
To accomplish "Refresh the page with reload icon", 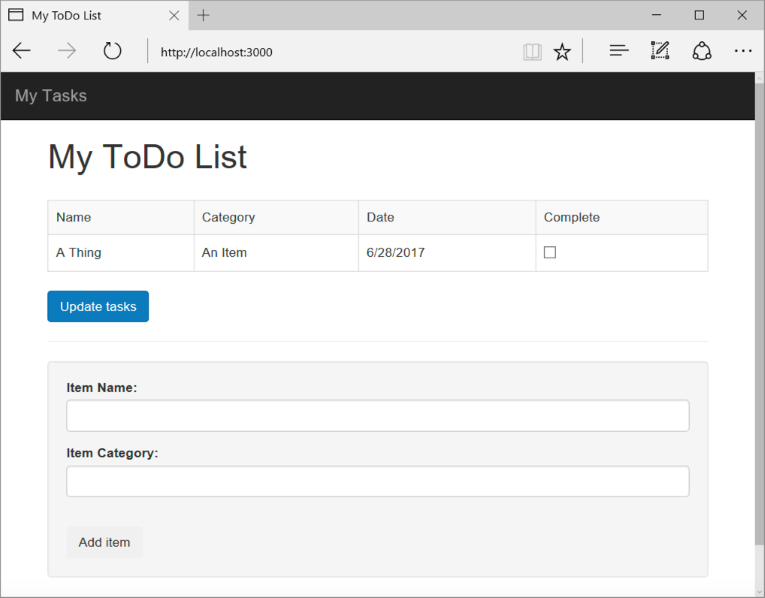I will (112, 51).
